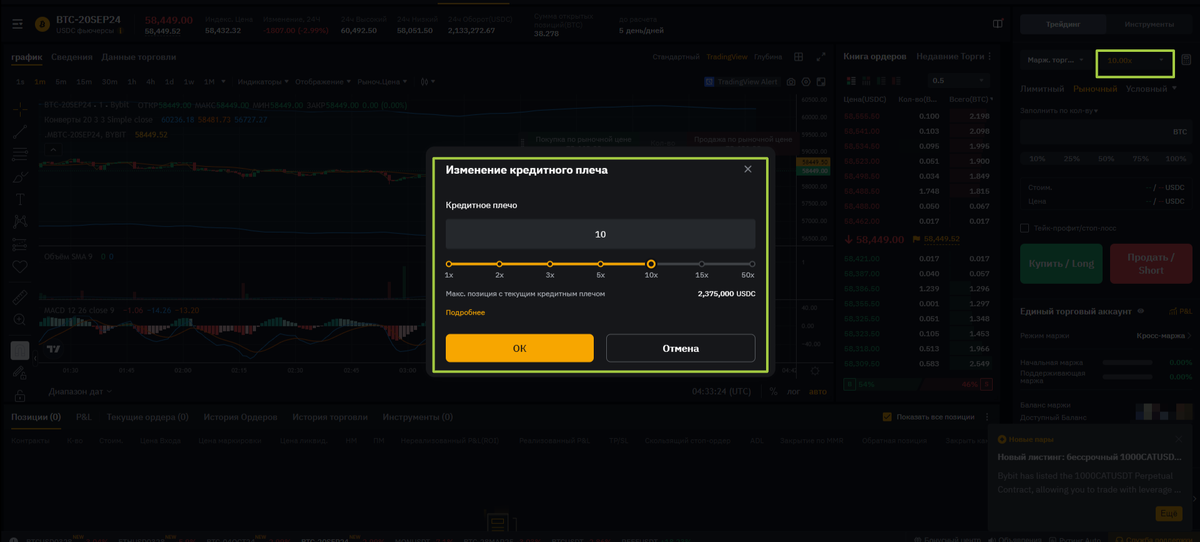
Task: Switch to the Инструменты tab in right panel
Action: tap(1149, 24)
